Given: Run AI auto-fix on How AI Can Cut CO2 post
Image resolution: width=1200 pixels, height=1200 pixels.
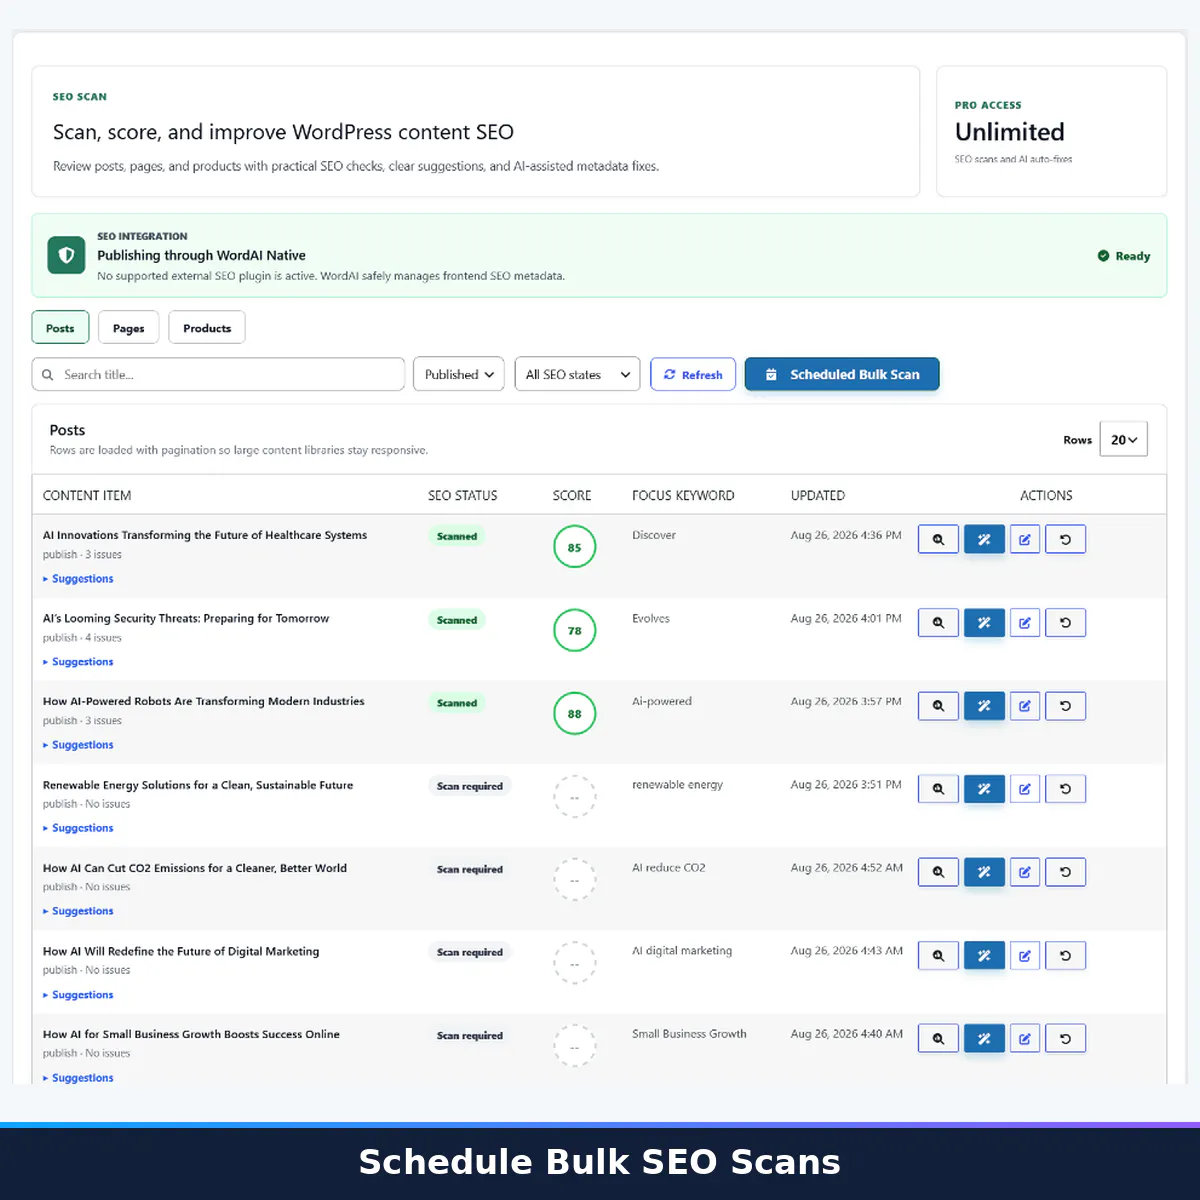Looking at the screenshot, I should point(984,872).
